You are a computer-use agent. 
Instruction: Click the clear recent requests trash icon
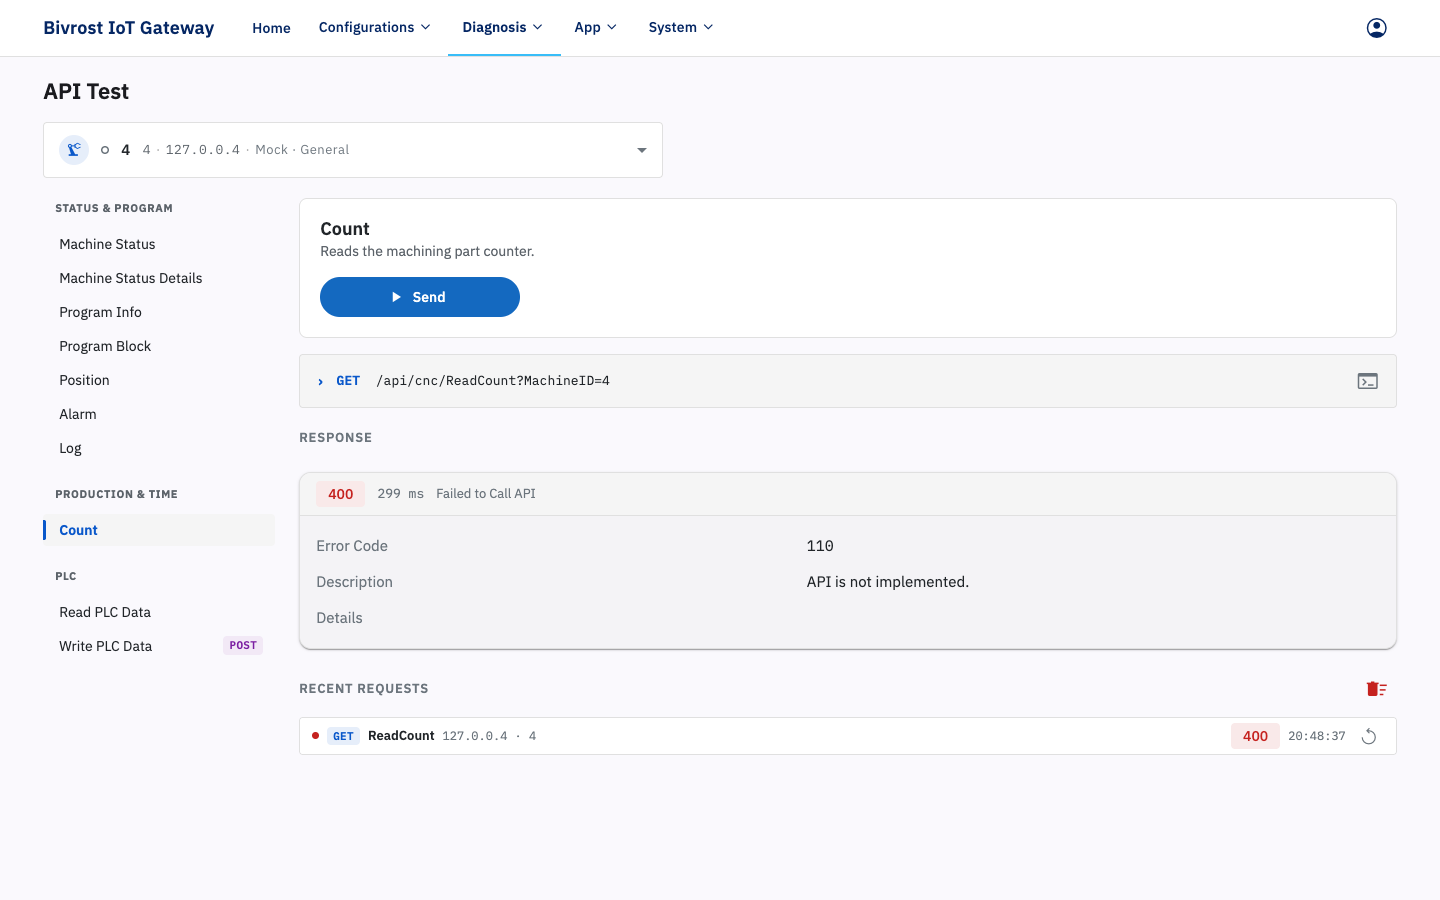tap(1376, 689)
